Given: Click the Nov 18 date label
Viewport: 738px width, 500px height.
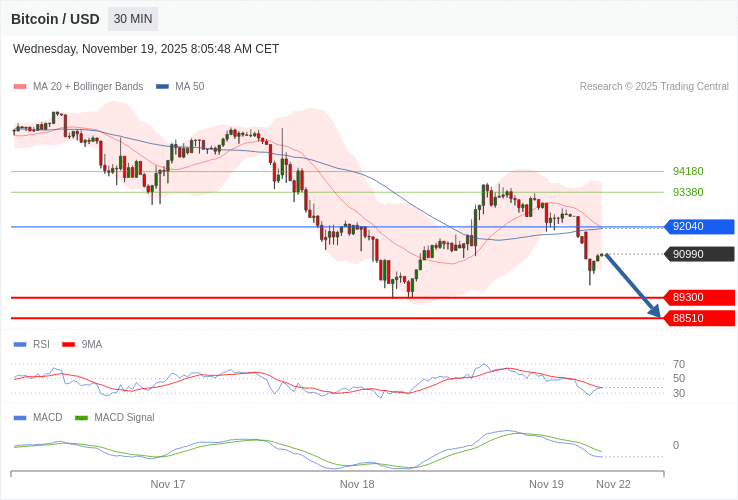Looking at the screenshot, I should [x=357, y=484].
